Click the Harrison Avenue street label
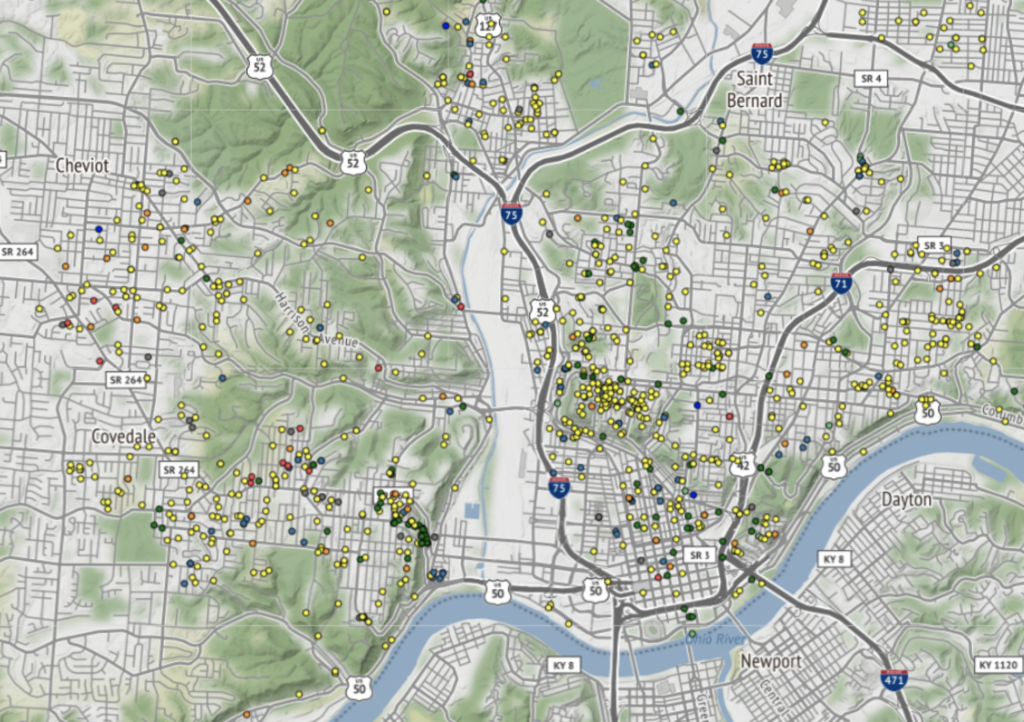The image size is (1024, 722). coord(315,321)
